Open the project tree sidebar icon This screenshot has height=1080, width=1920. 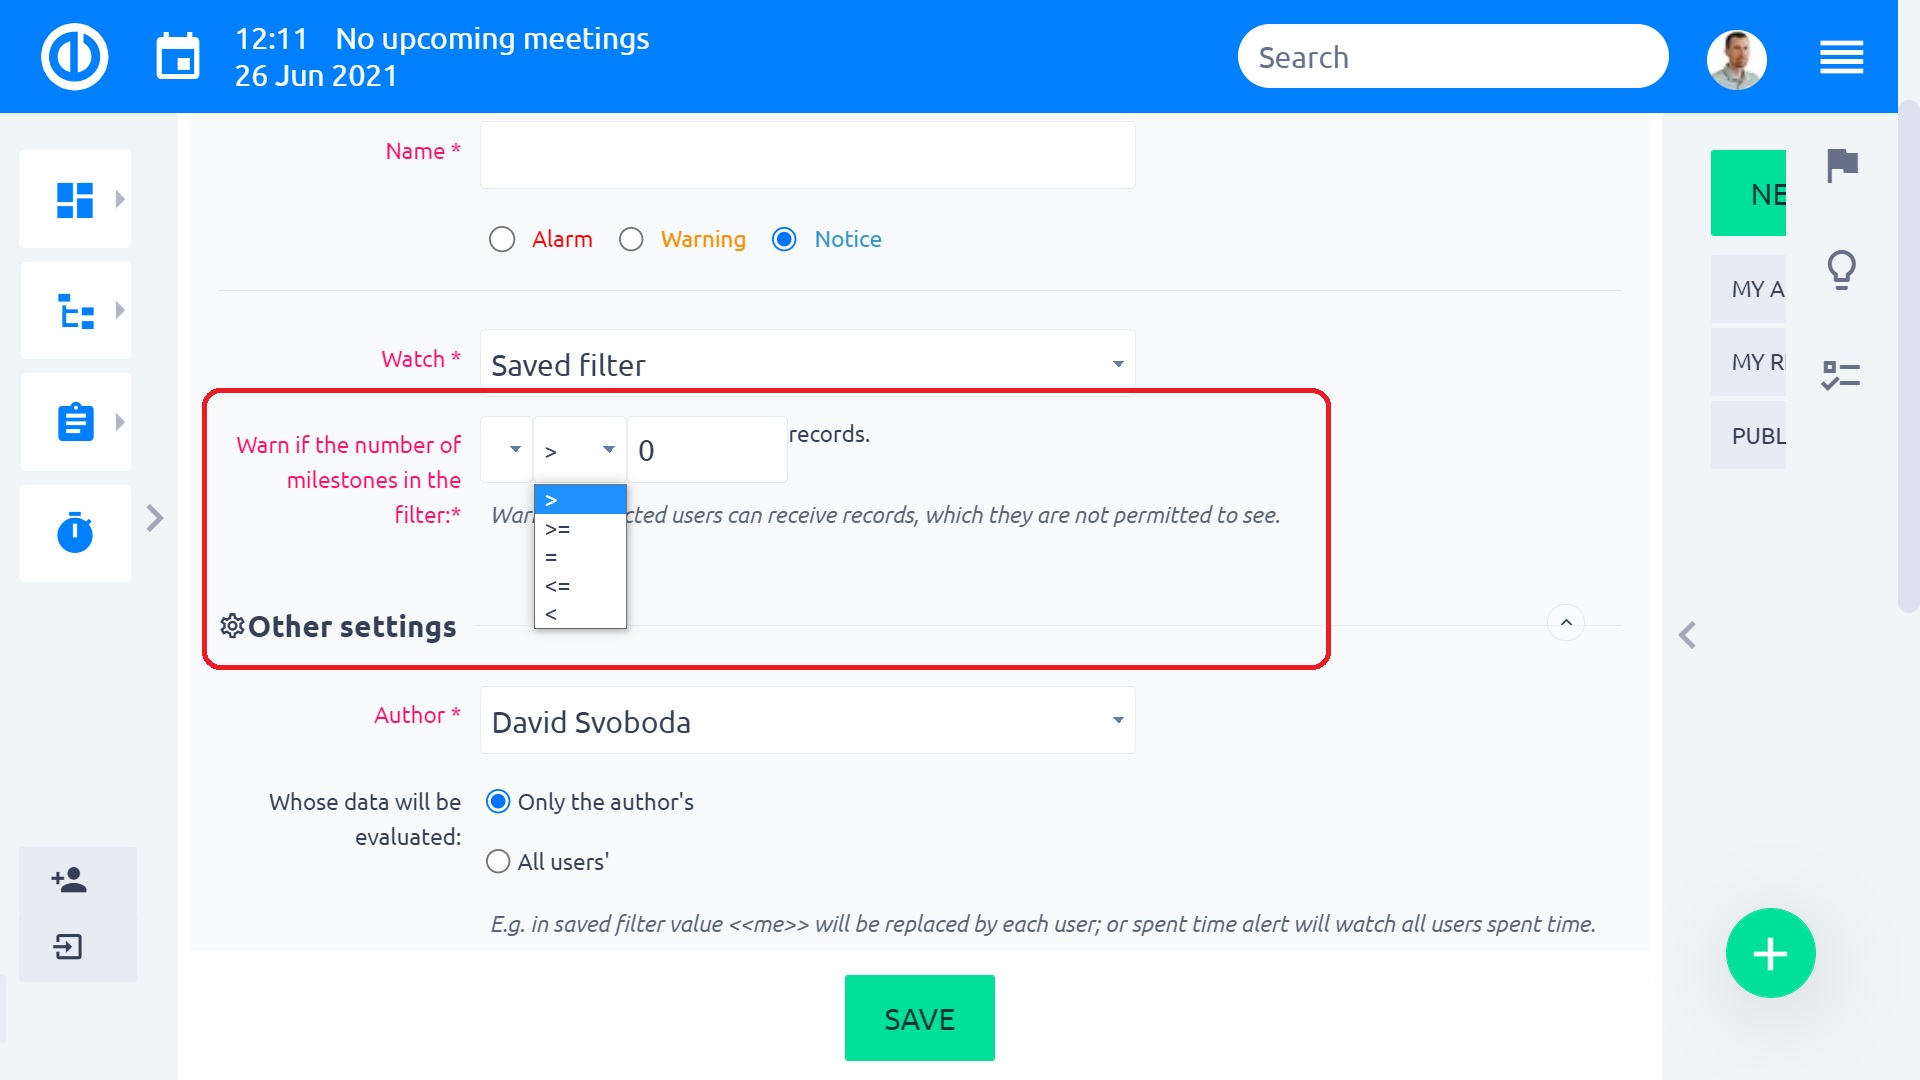[x=75, y=311]
